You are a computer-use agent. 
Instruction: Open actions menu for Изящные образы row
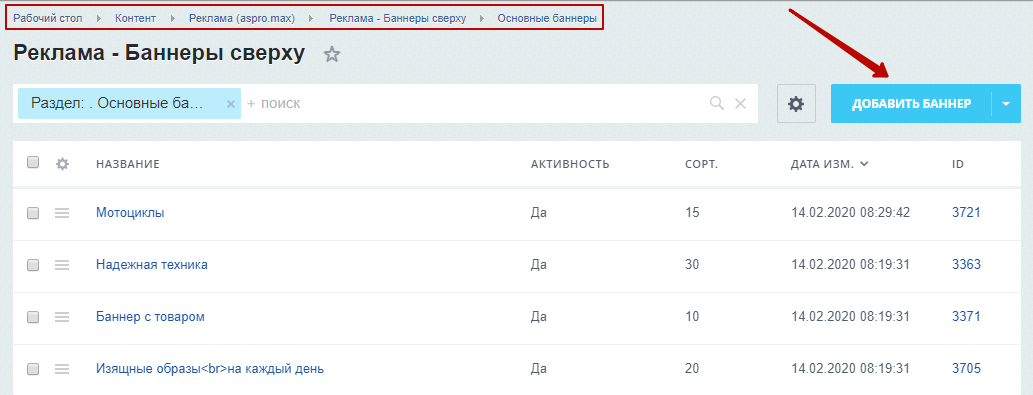62,369
